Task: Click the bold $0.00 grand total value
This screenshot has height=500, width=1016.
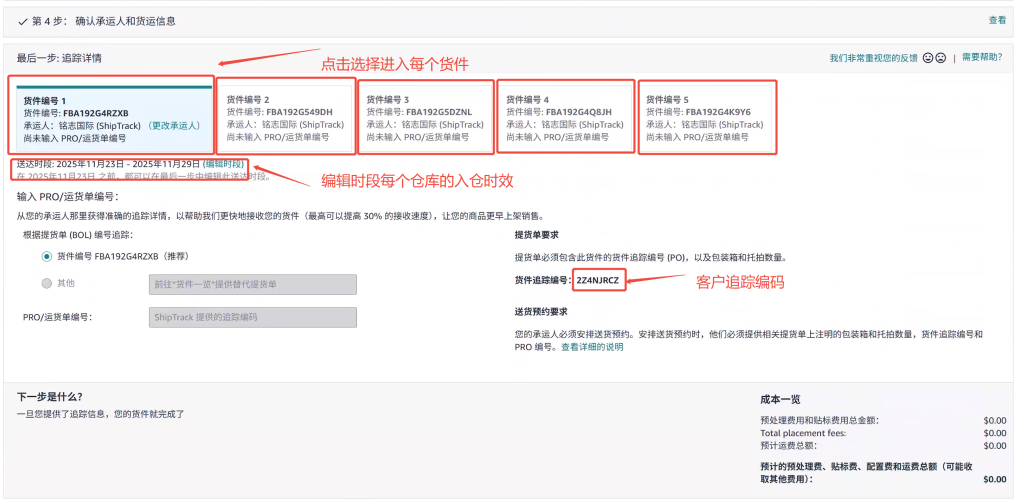Action: pyautogui.click(x=995, y=480)
